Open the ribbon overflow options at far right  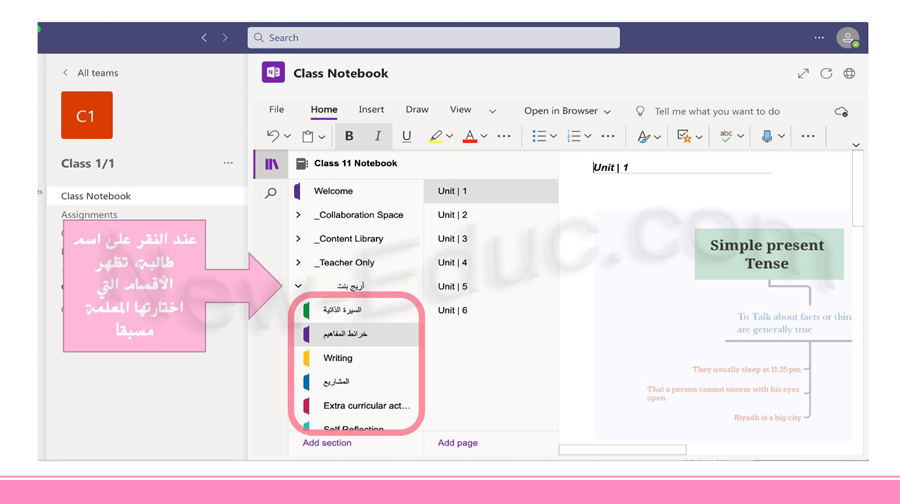pos(808,136)
